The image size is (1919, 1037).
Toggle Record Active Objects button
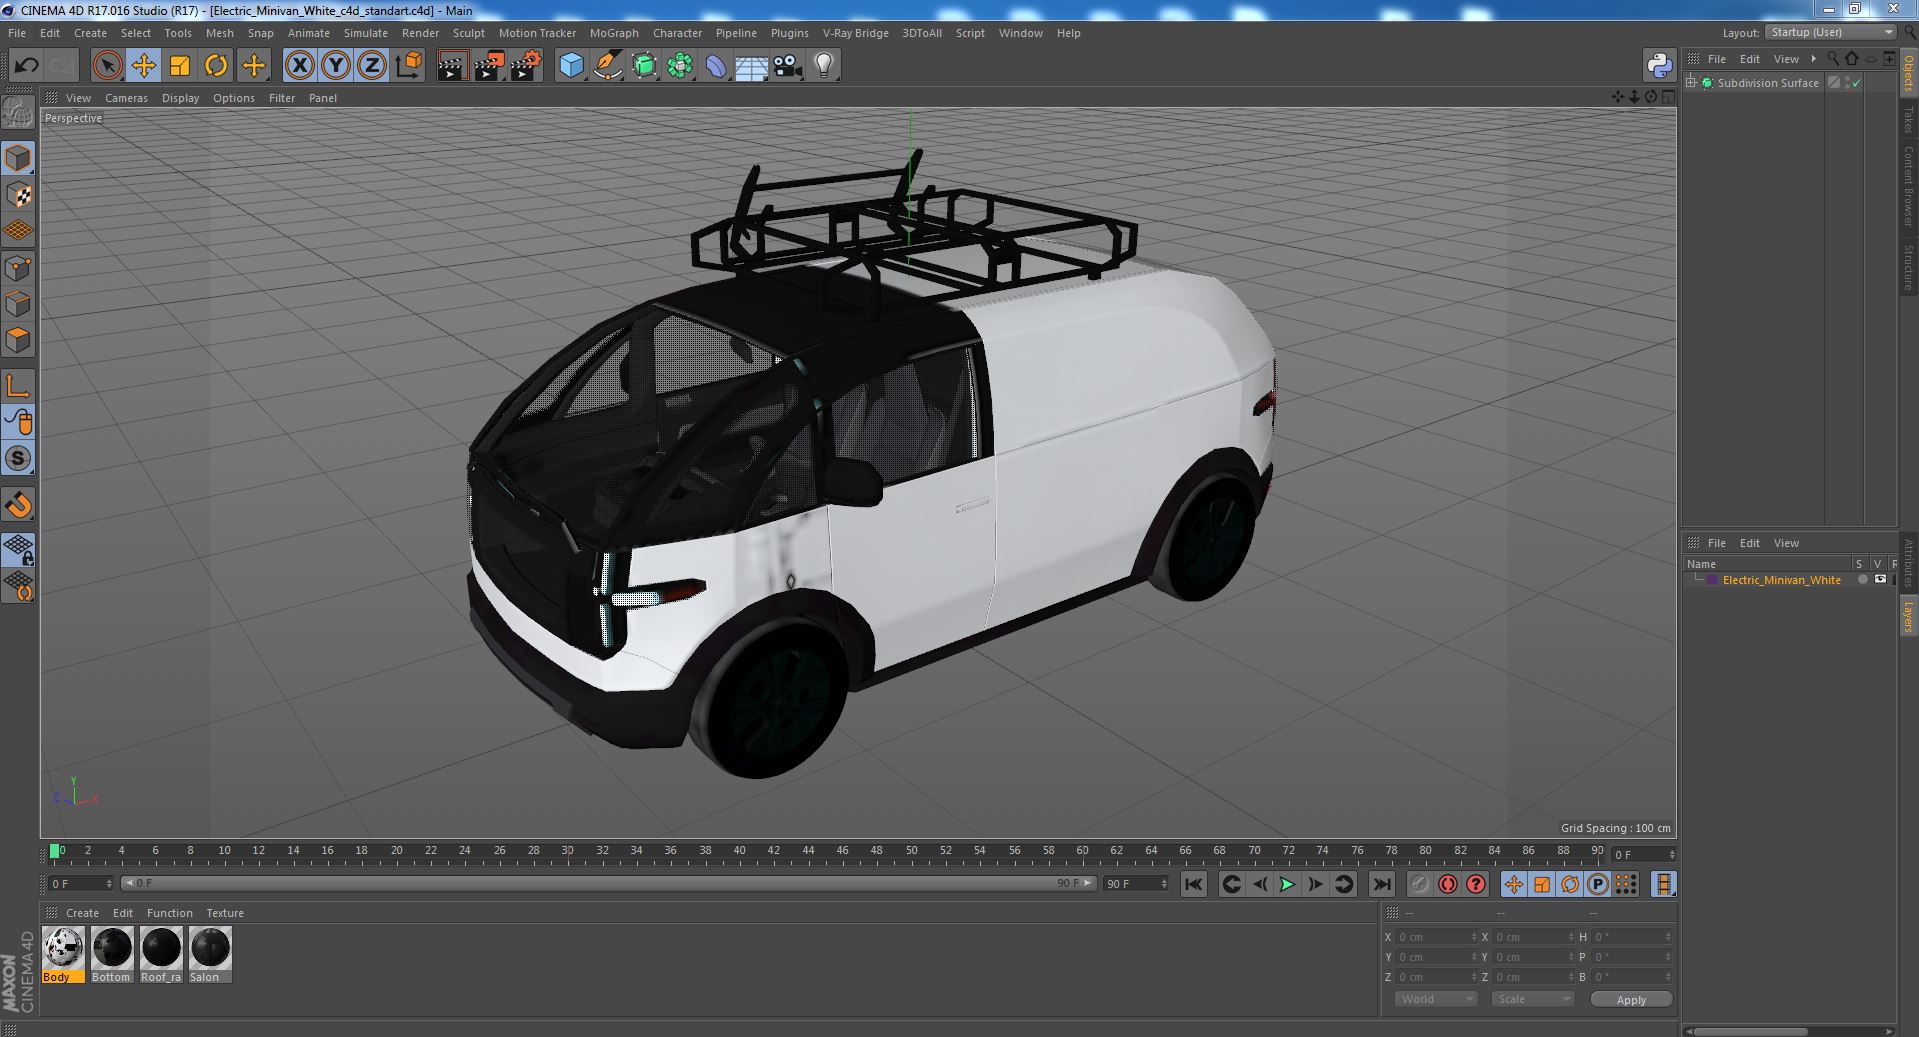[x=1419, y=884]
